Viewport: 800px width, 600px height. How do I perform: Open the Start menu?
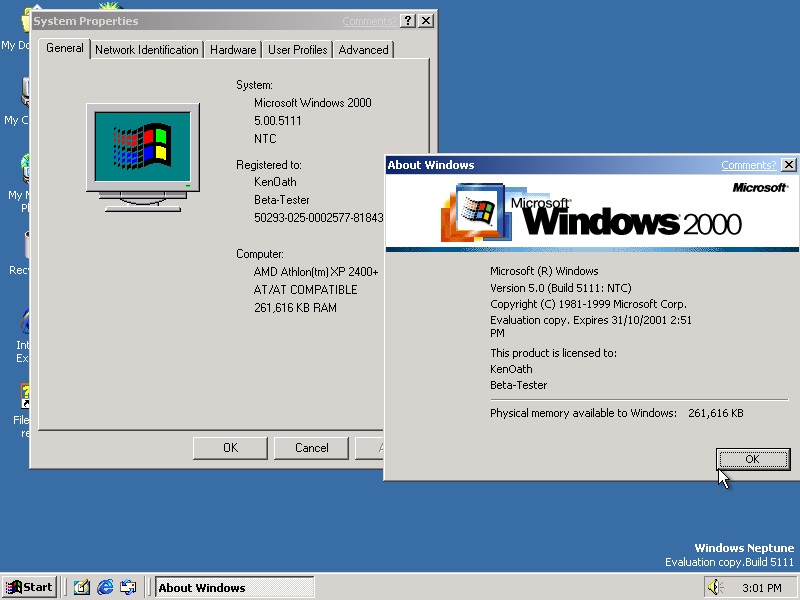point(29,587)
